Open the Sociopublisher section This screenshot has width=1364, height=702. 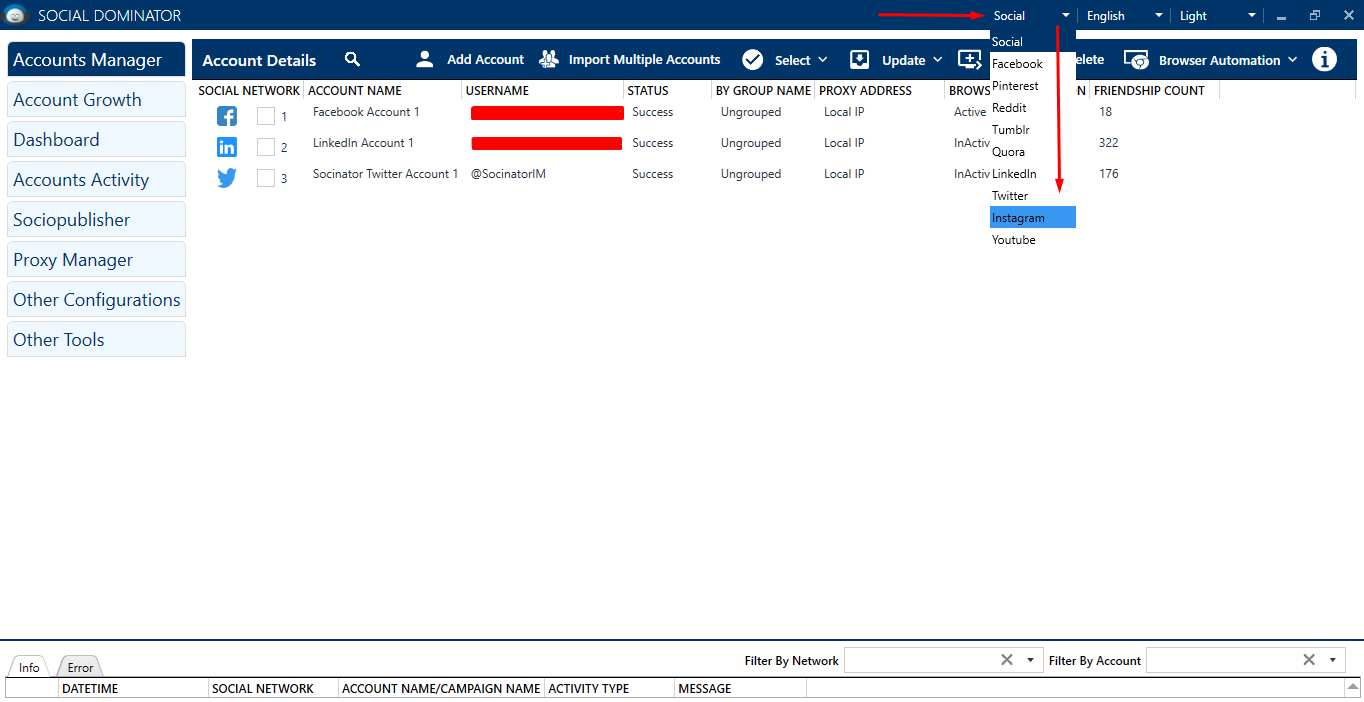(x=96, y=220)
